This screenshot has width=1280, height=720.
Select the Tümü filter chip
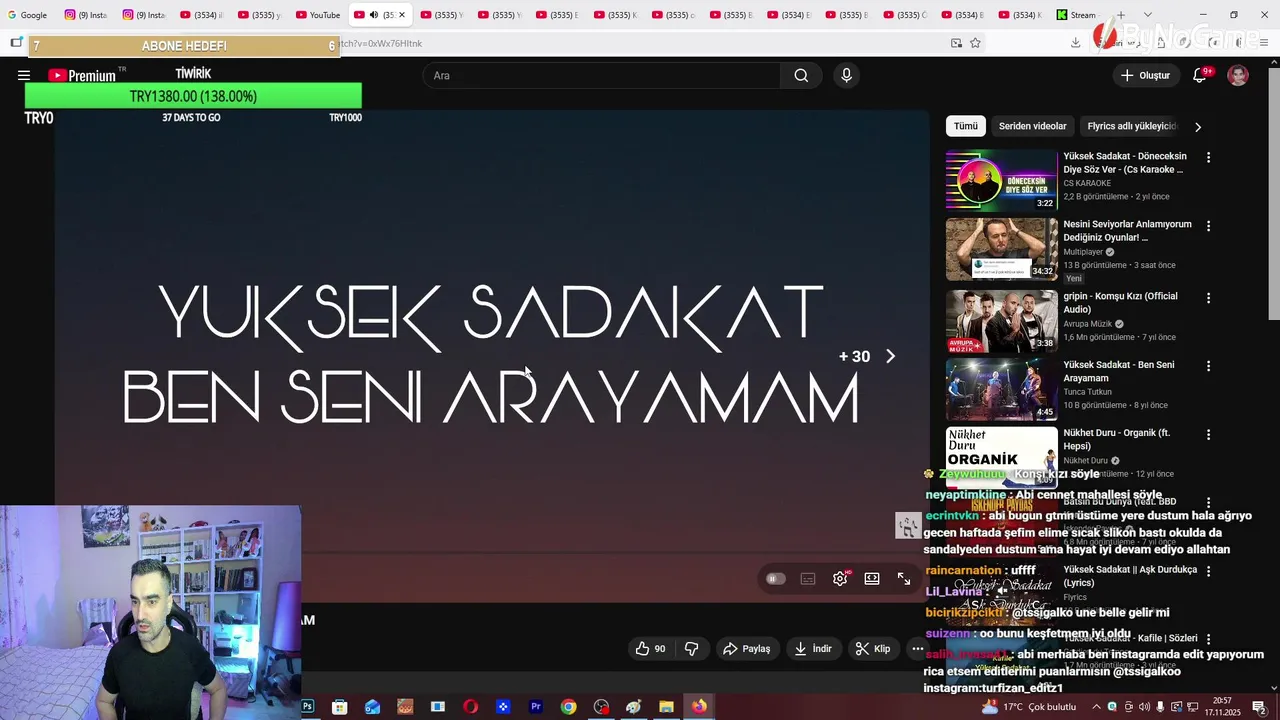(x=965, y=126)
